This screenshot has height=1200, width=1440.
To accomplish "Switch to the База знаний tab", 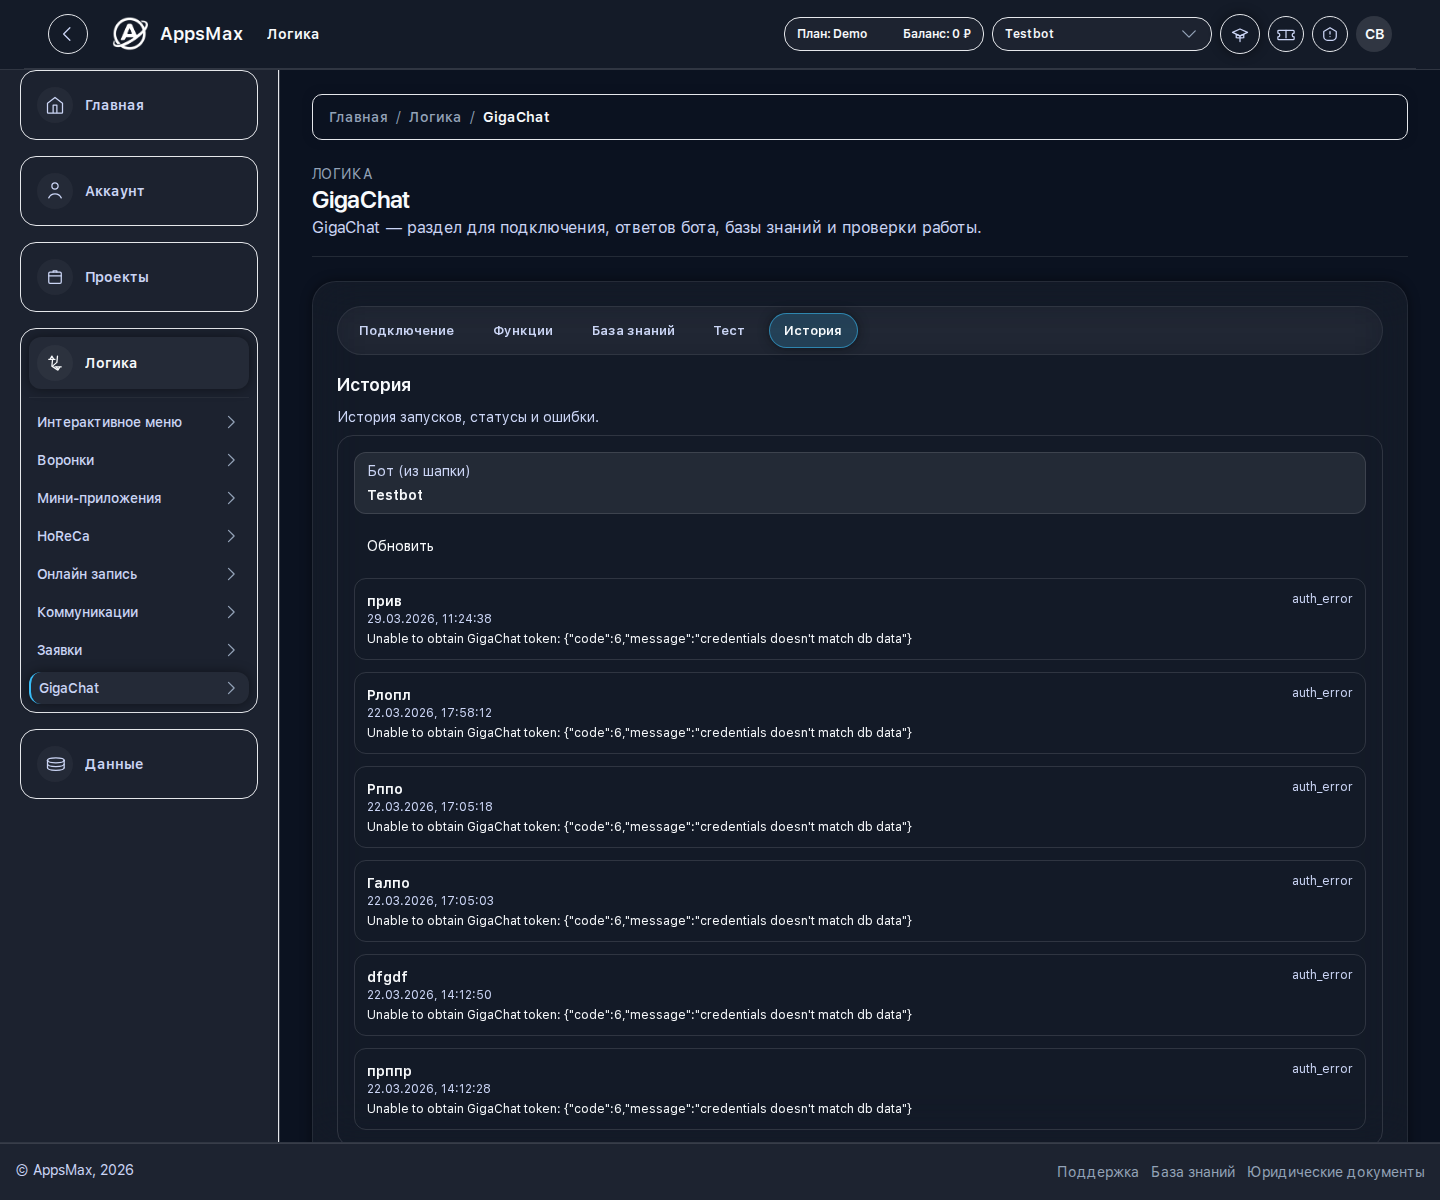I will 633,331.
